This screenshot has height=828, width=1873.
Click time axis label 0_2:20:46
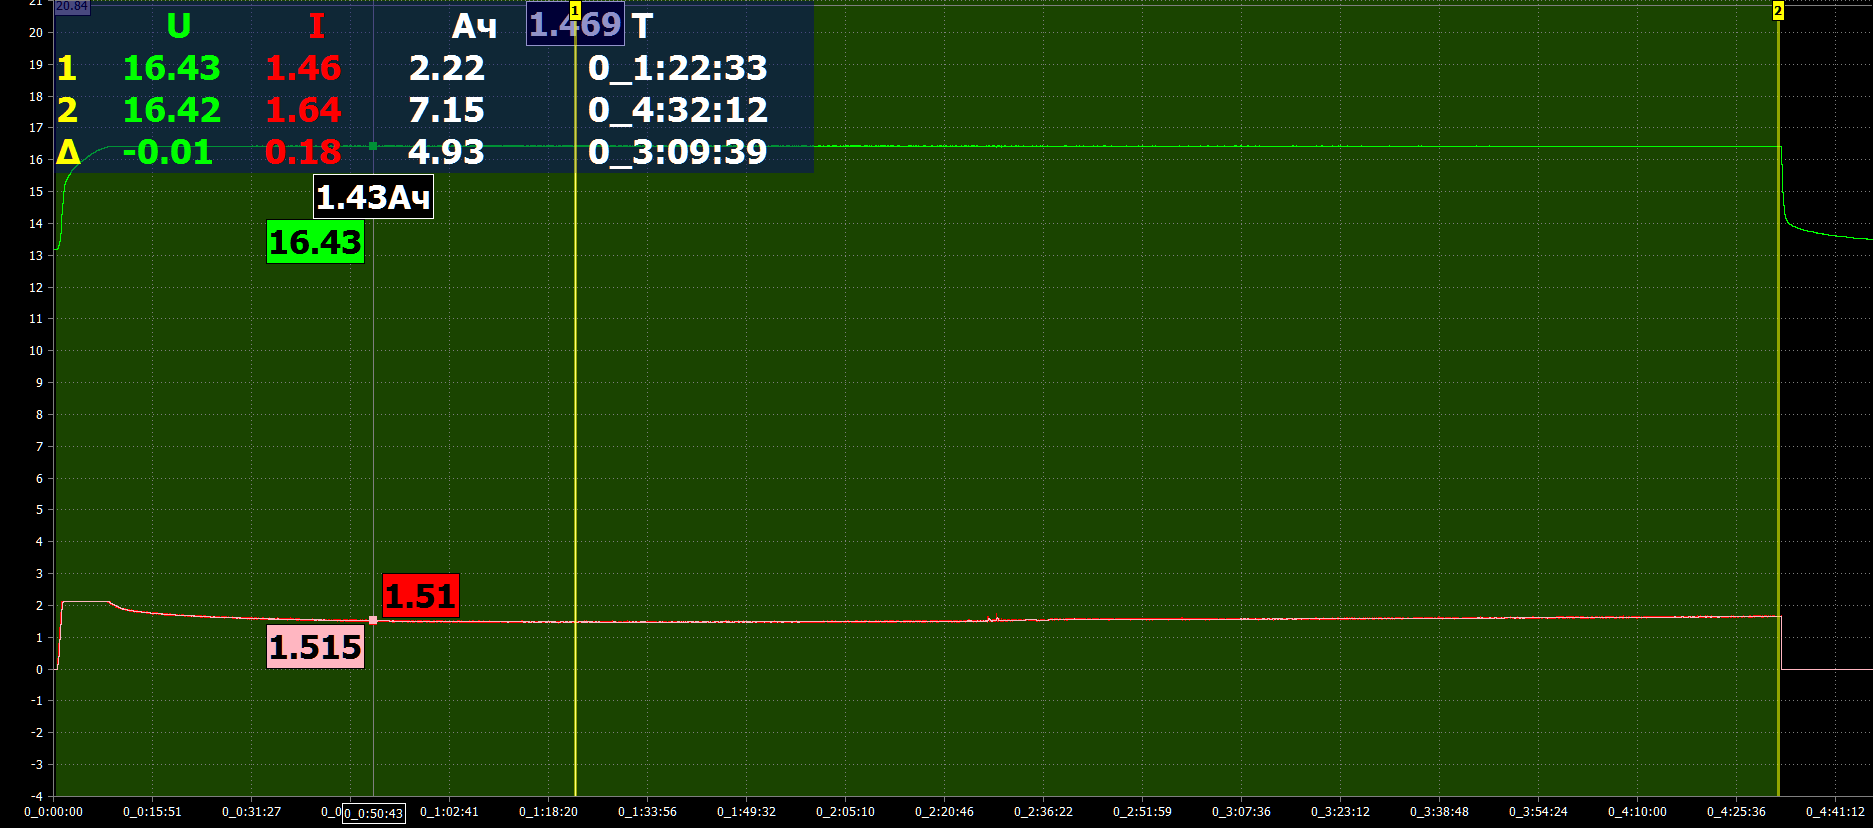(944, 812)
